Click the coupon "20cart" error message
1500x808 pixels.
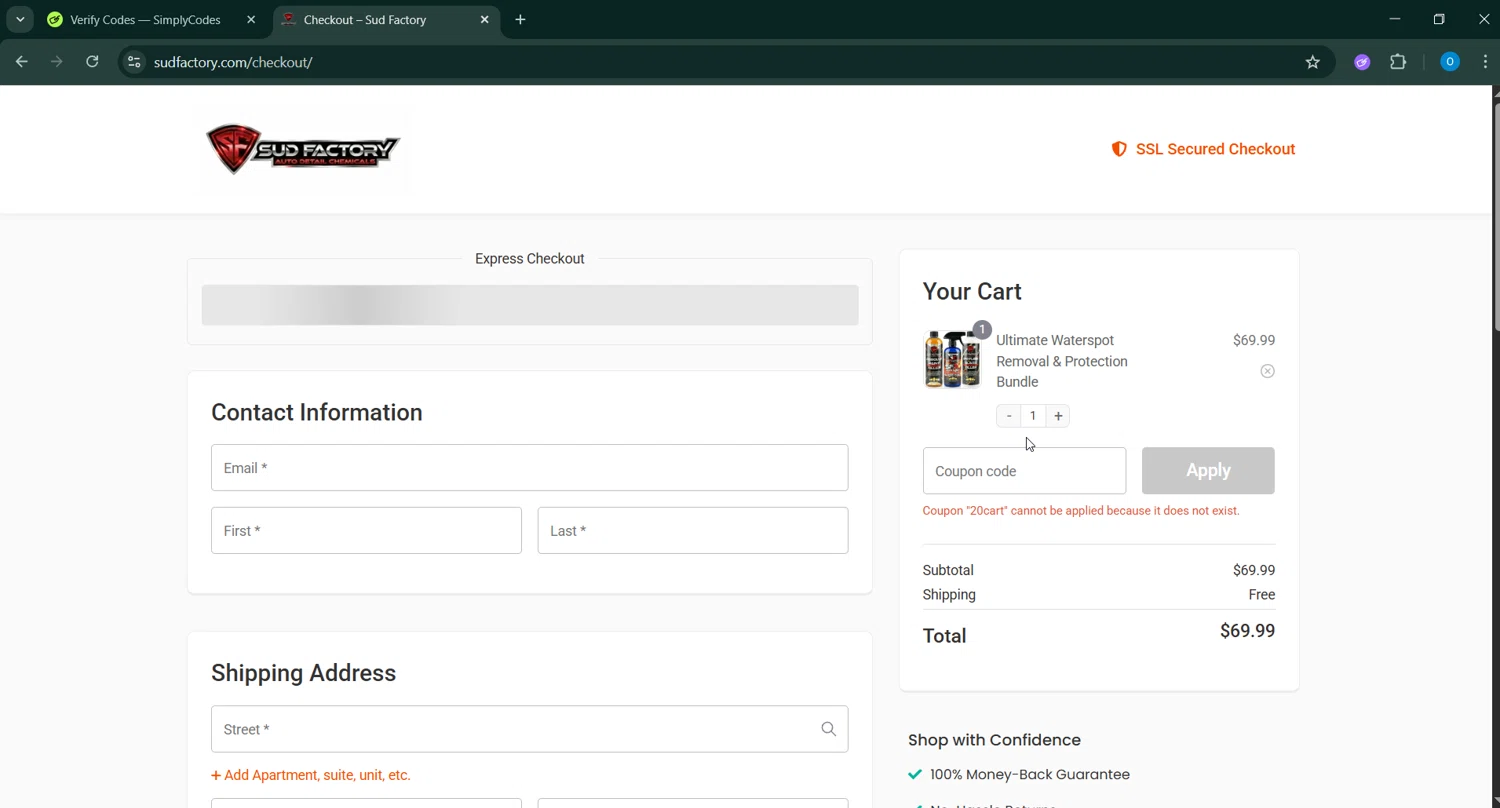(x=1081, y=511)
